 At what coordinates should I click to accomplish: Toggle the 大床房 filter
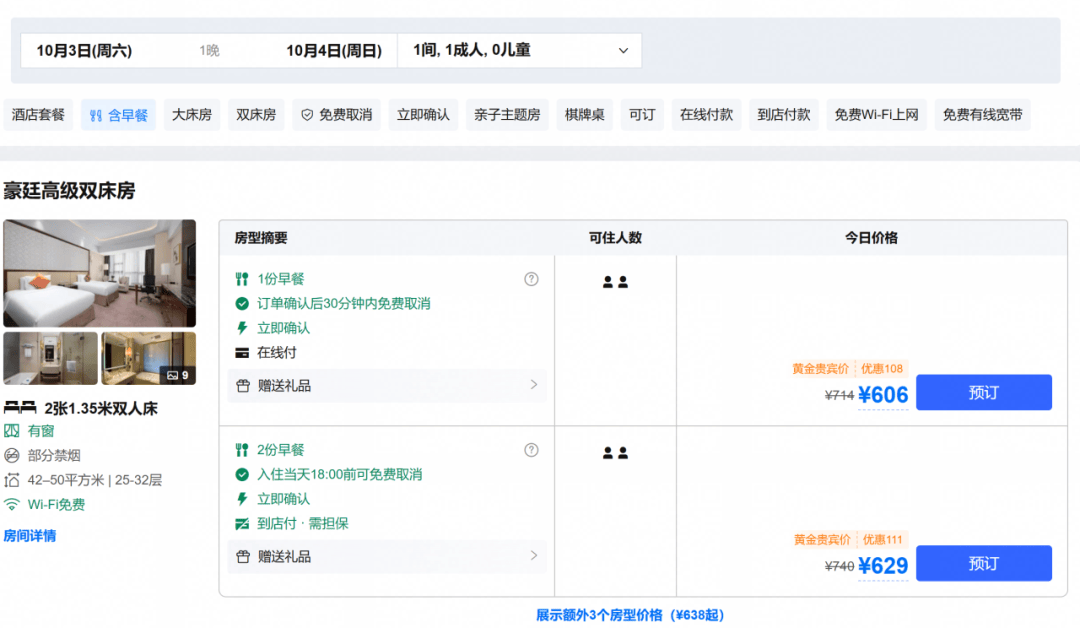[191, 115]
